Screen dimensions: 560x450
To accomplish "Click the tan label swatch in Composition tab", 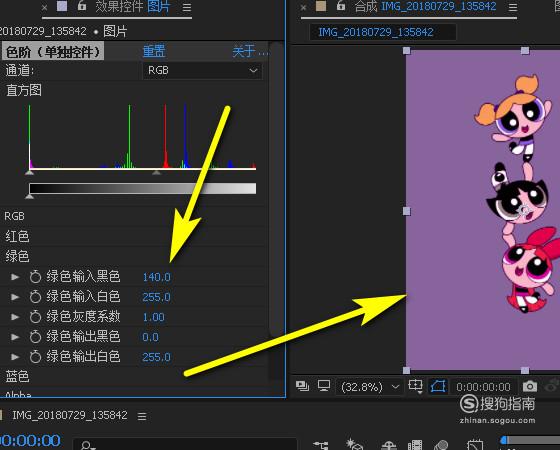I will tap(321, 6).
